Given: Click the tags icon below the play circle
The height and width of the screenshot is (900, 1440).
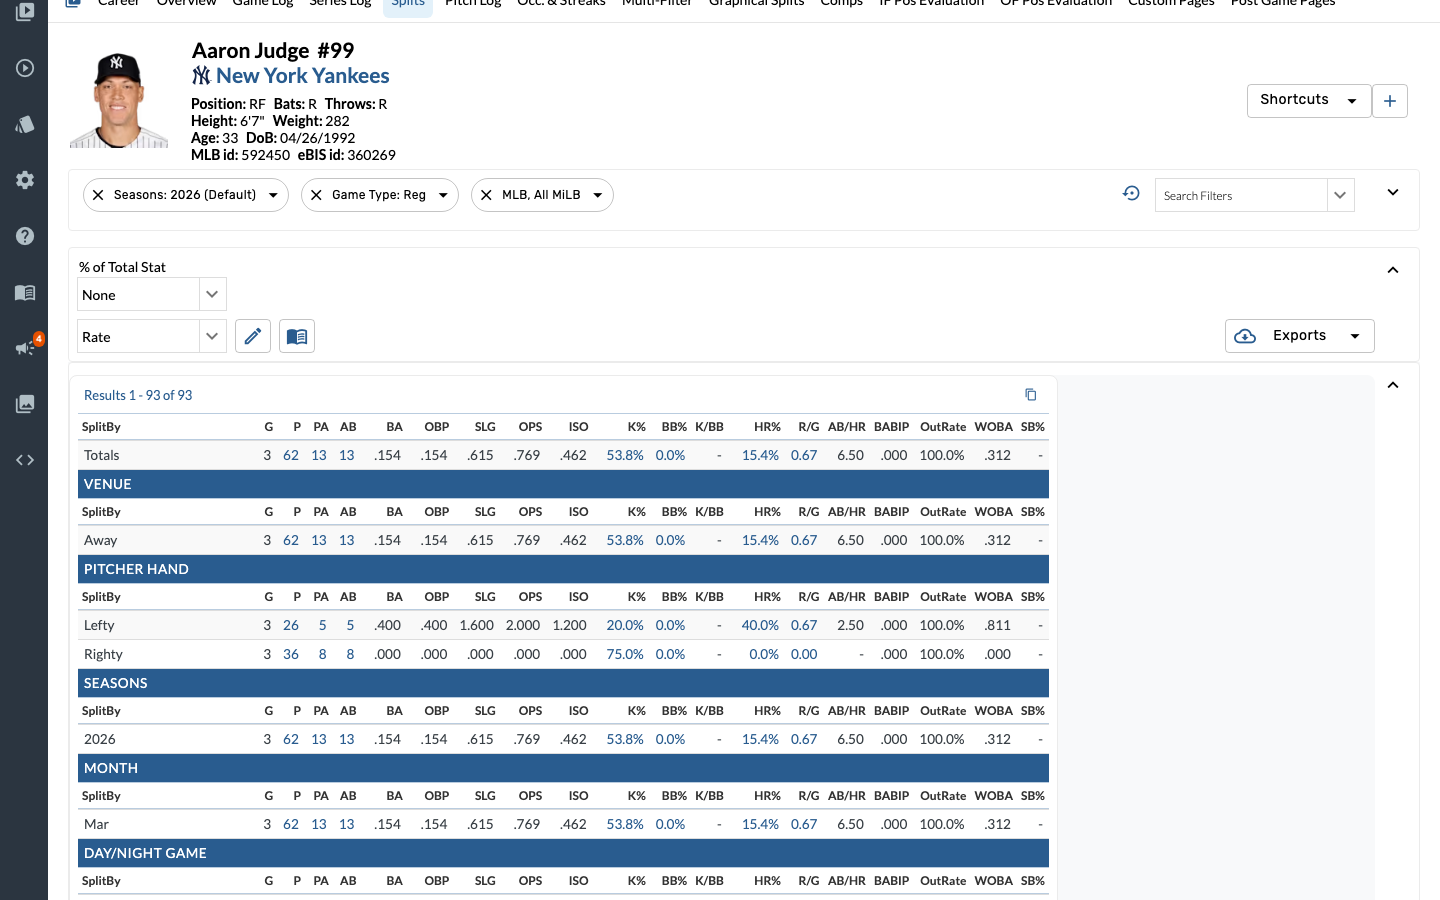Looking at the screenshot, I should click(x=25, y=124).
